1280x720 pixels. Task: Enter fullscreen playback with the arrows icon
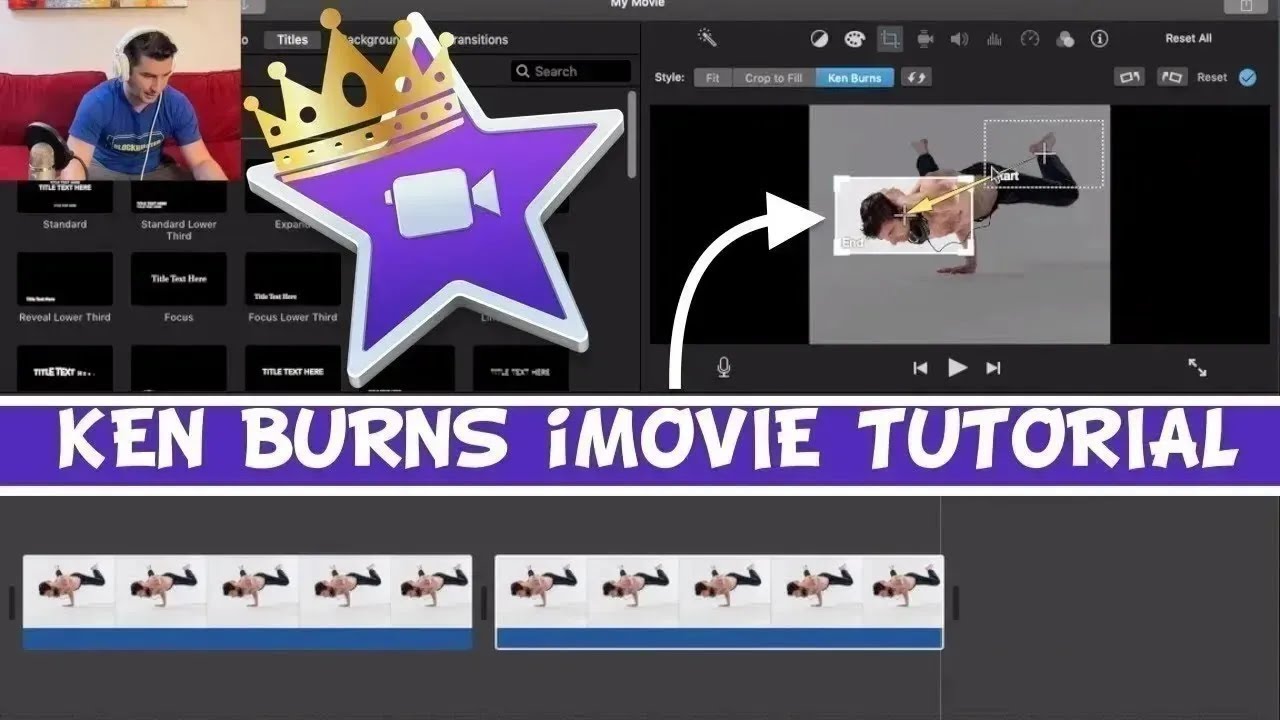[1197, 367]
